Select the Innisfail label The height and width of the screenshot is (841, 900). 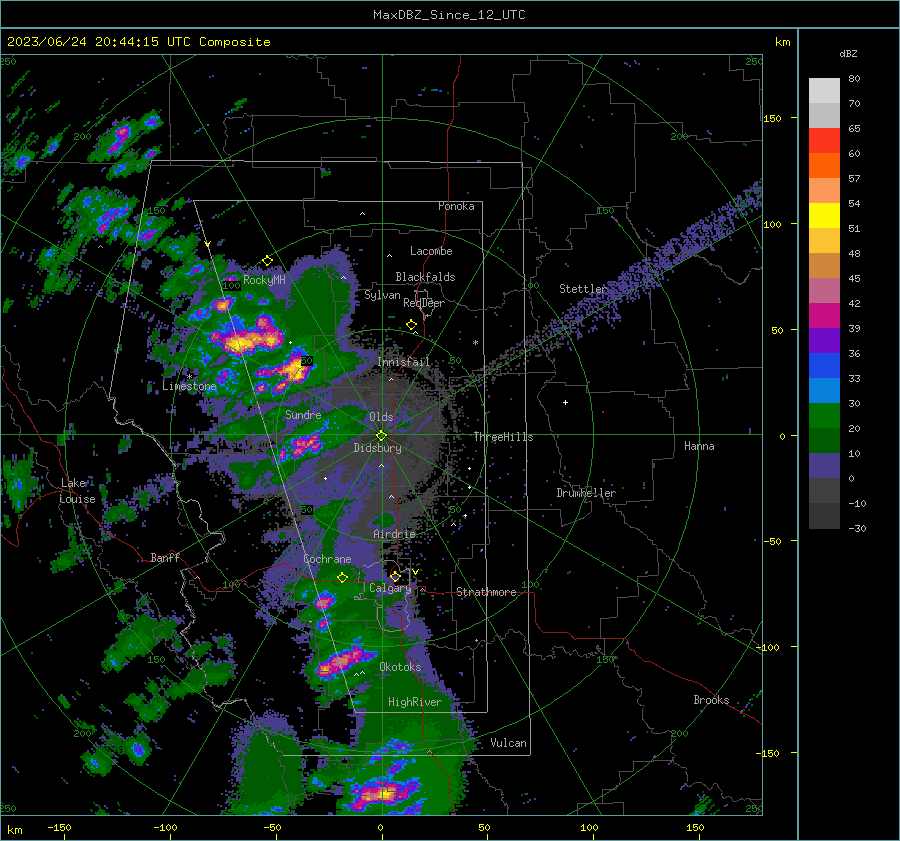click(x=403, y=362)
